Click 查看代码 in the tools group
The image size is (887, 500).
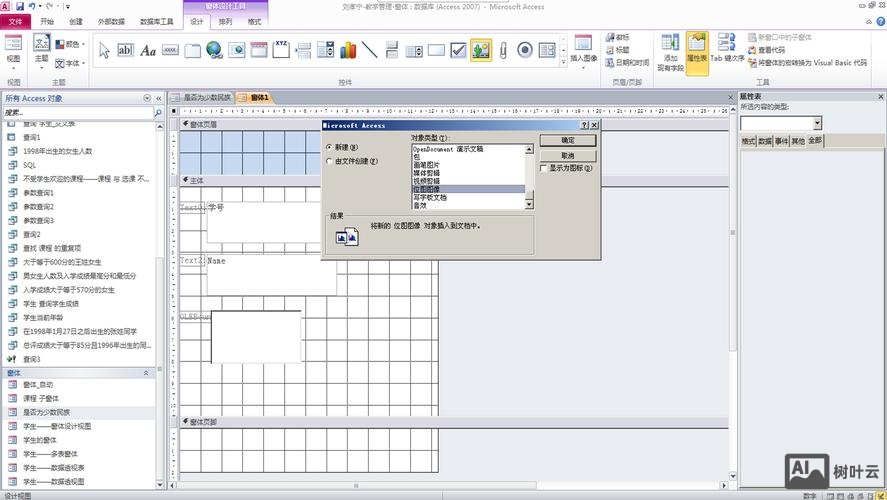766,50
